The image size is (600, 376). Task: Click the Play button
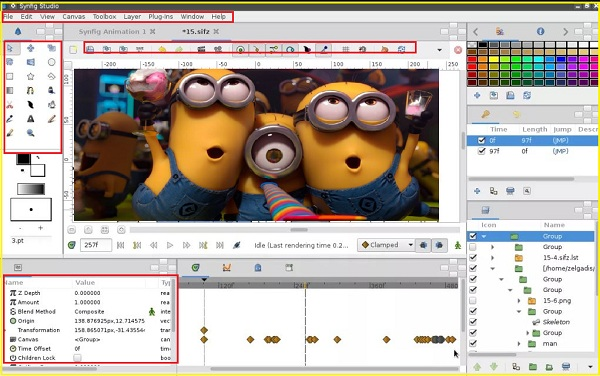tap(170, 245)
